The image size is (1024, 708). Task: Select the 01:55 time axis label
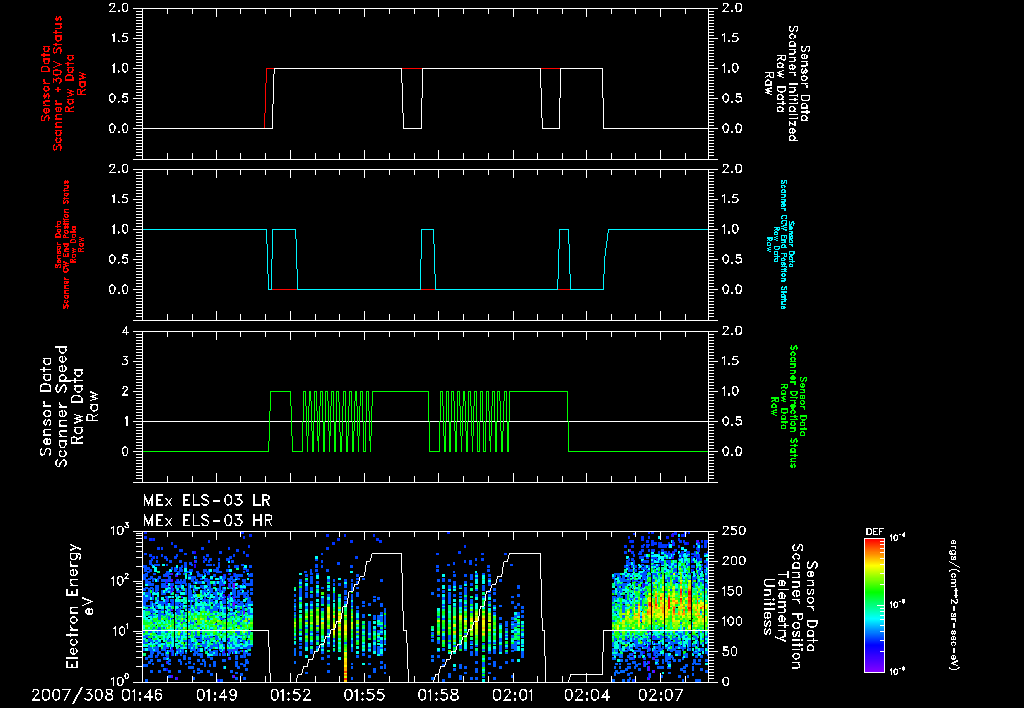pos(364,695)
